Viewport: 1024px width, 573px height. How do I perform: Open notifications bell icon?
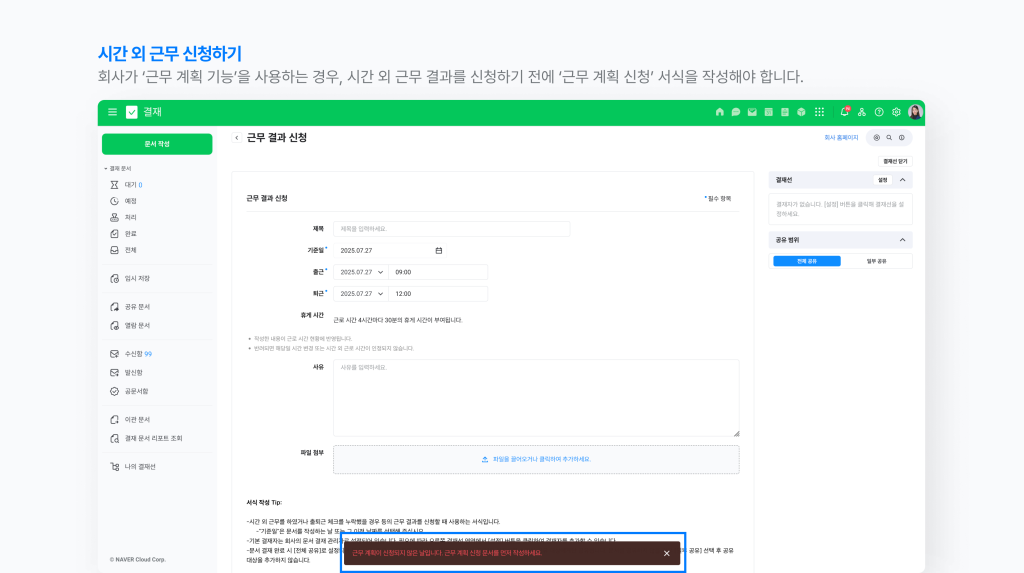[x=844, y=112]
